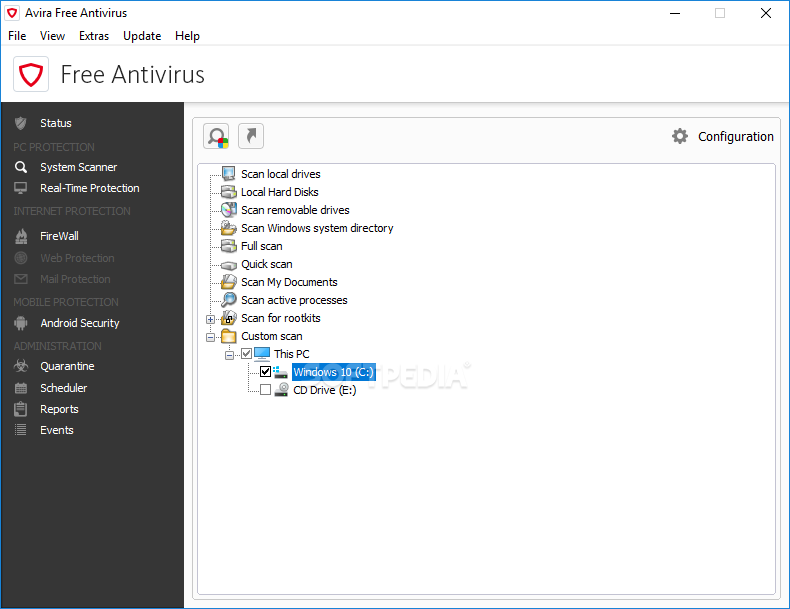Start scan with selected profile icon

pyautogui.click(x=216, y=137)
